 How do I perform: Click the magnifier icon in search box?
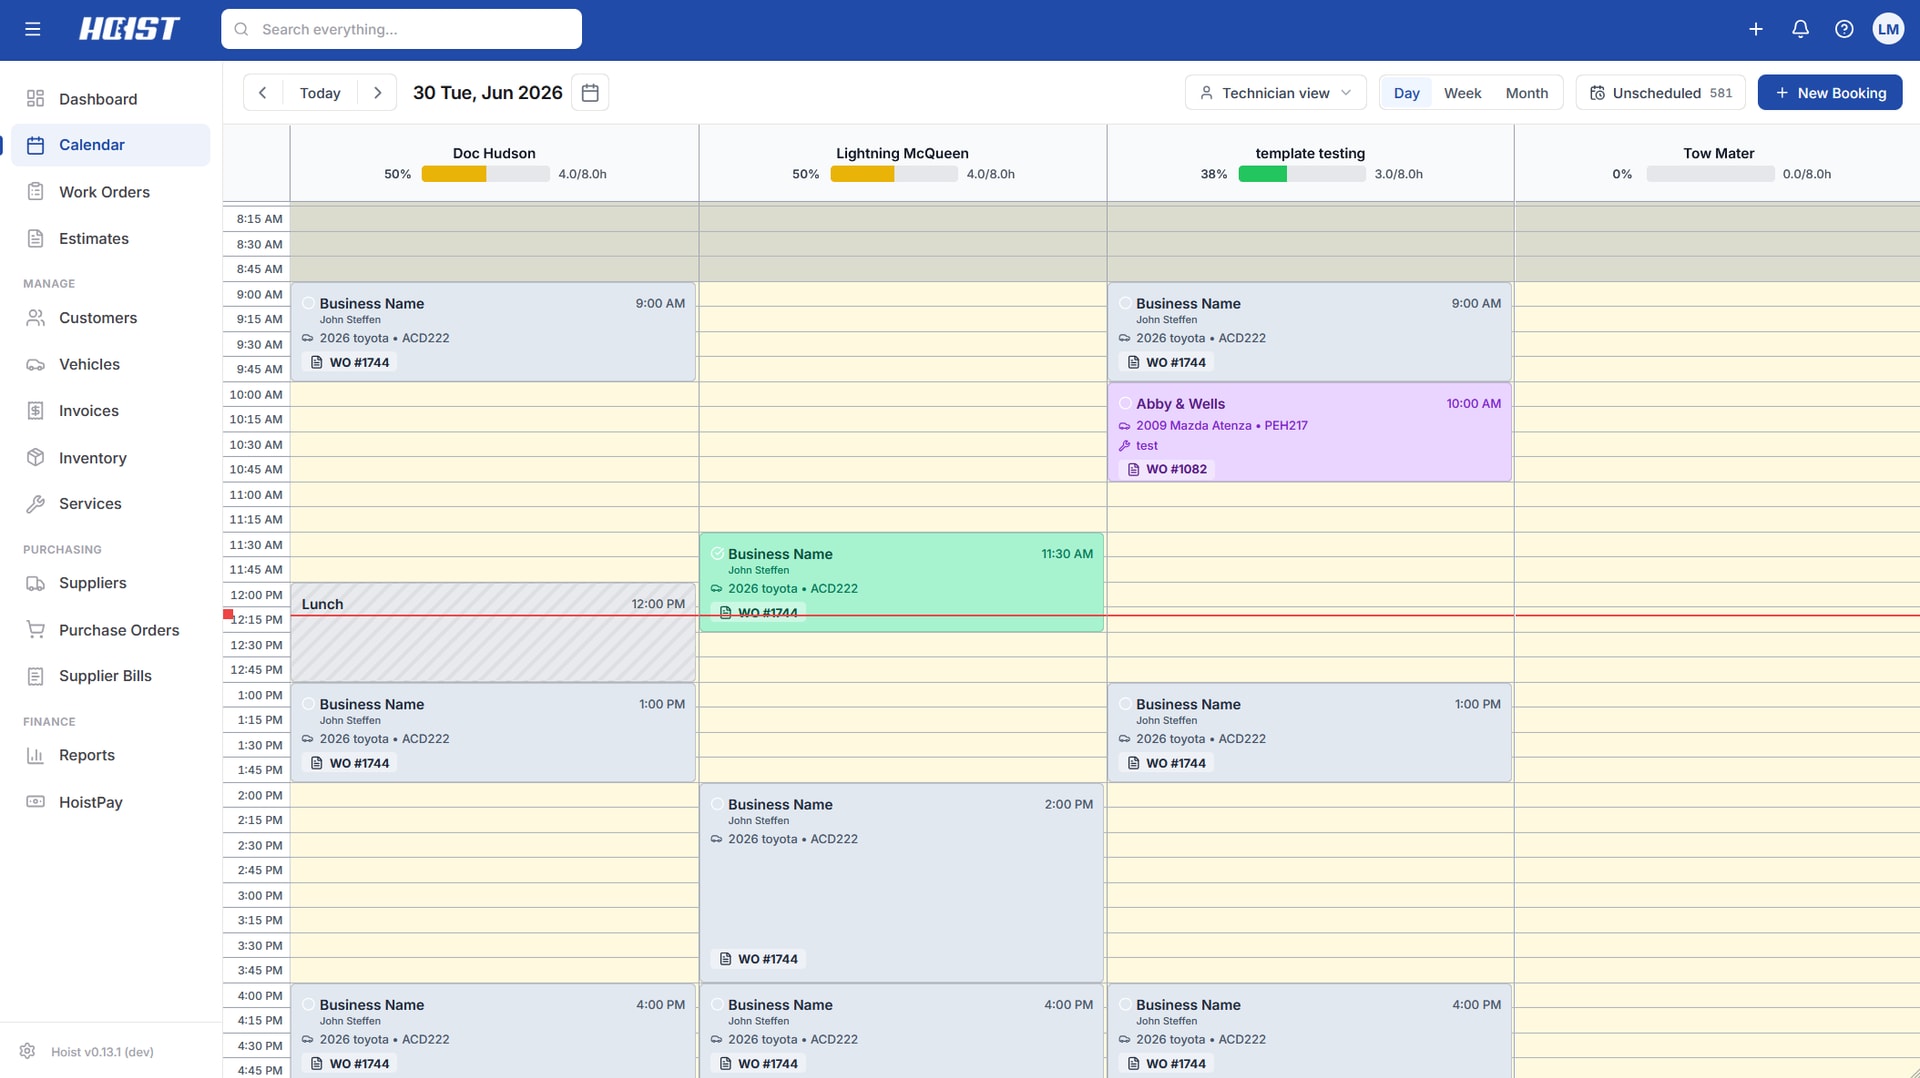tap(241, 29)
